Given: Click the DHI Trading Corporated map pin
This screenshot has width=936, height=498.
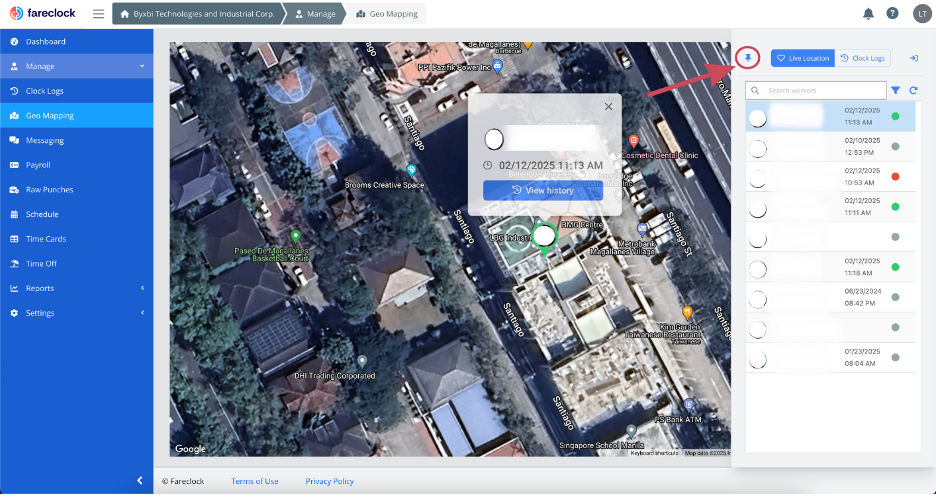Looking at the screenshot, I should 362,361.
